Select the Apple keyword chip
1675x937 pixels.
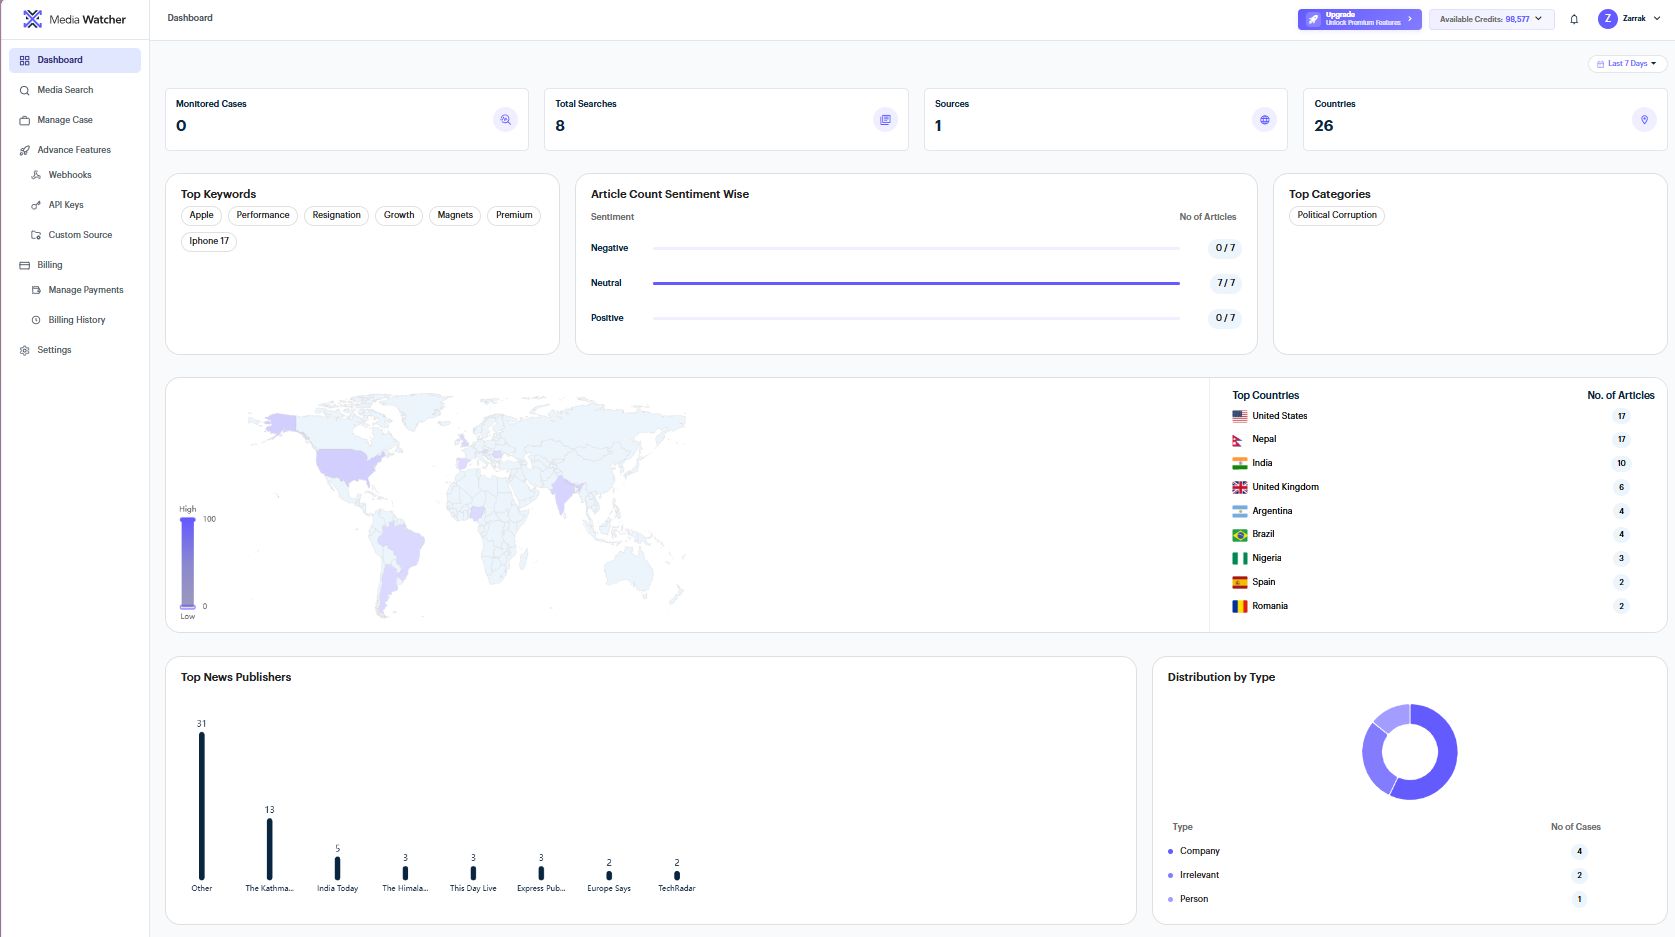click(201, 215)
